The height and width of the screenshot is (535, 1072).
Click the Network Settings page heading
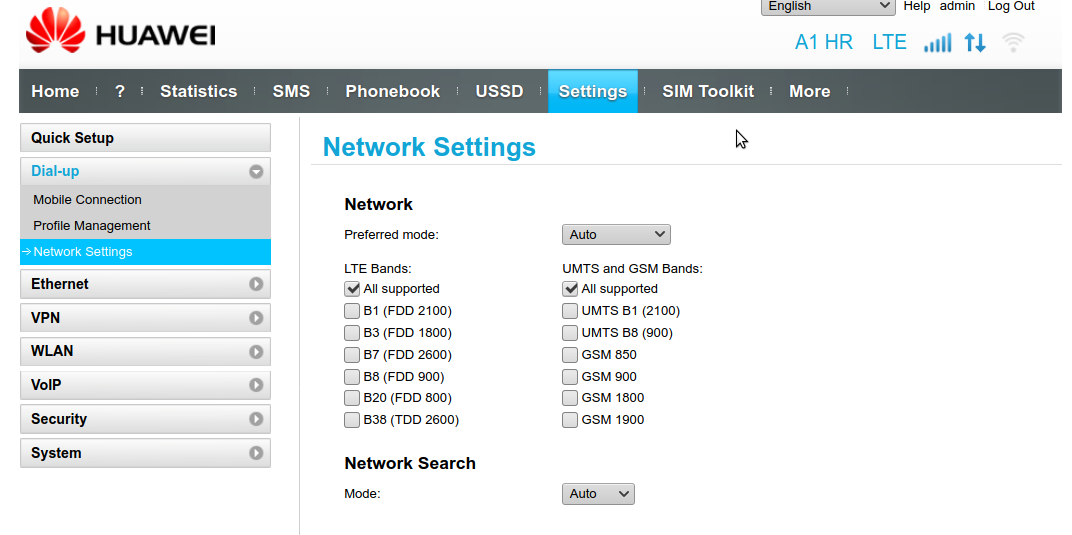[429, 147]
